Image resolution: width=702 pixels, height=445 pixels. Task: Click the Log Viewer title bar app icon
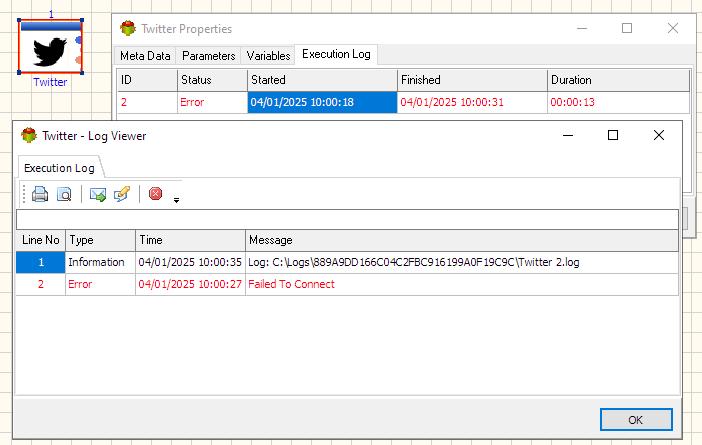pos(29,135)
